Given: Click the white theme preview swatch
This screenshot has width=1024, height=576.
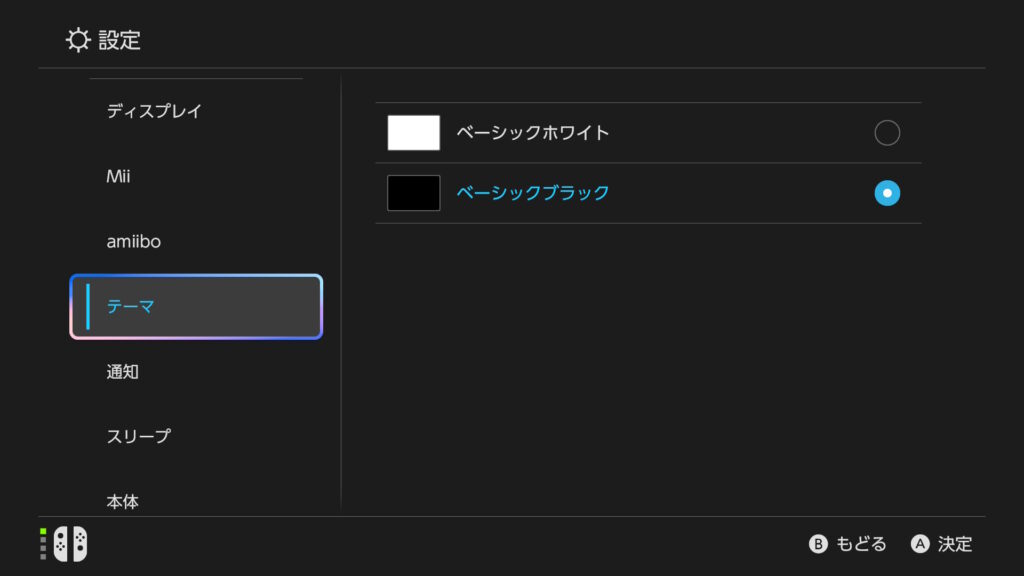Looking at the screenshot, I should [414, 133].
